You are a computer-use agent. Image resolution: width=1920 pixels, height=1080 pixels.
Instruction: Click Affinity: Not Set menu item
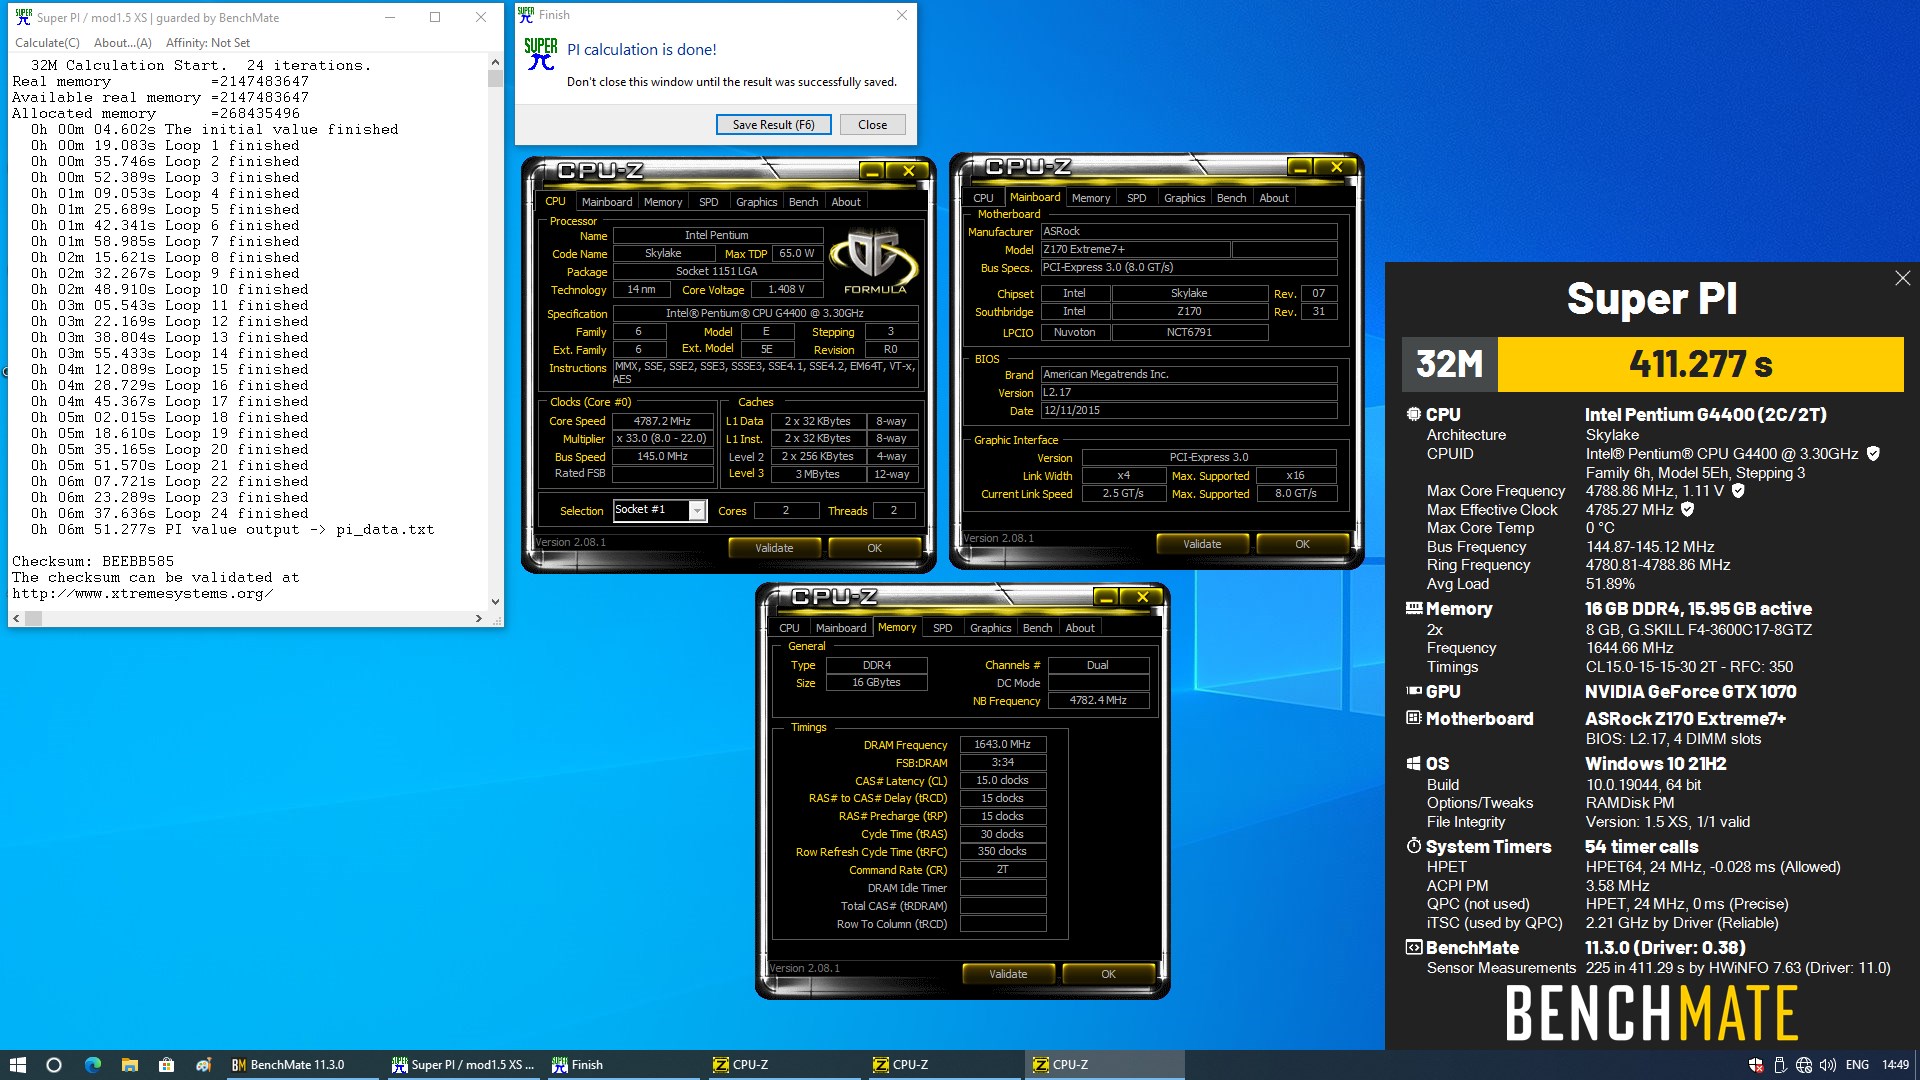[208, 43]
